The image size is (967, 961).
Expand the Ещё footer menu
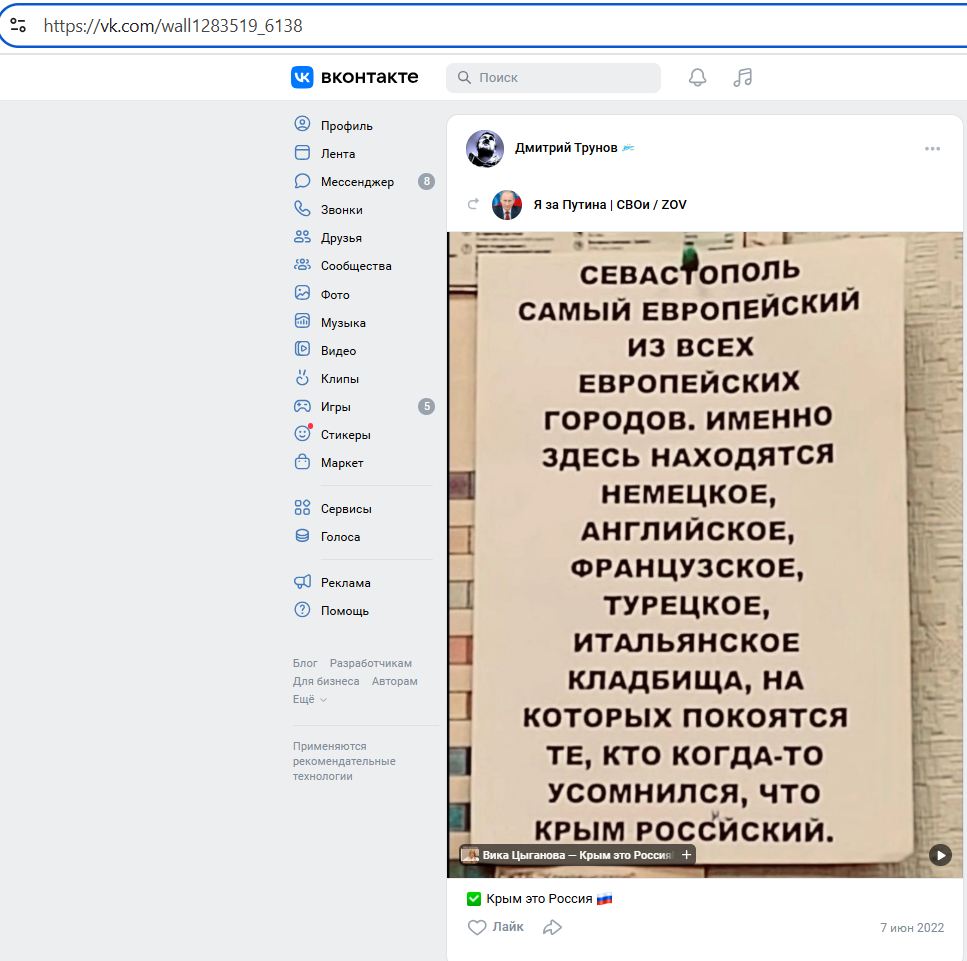pyautogui.click(x=309, y=699)
